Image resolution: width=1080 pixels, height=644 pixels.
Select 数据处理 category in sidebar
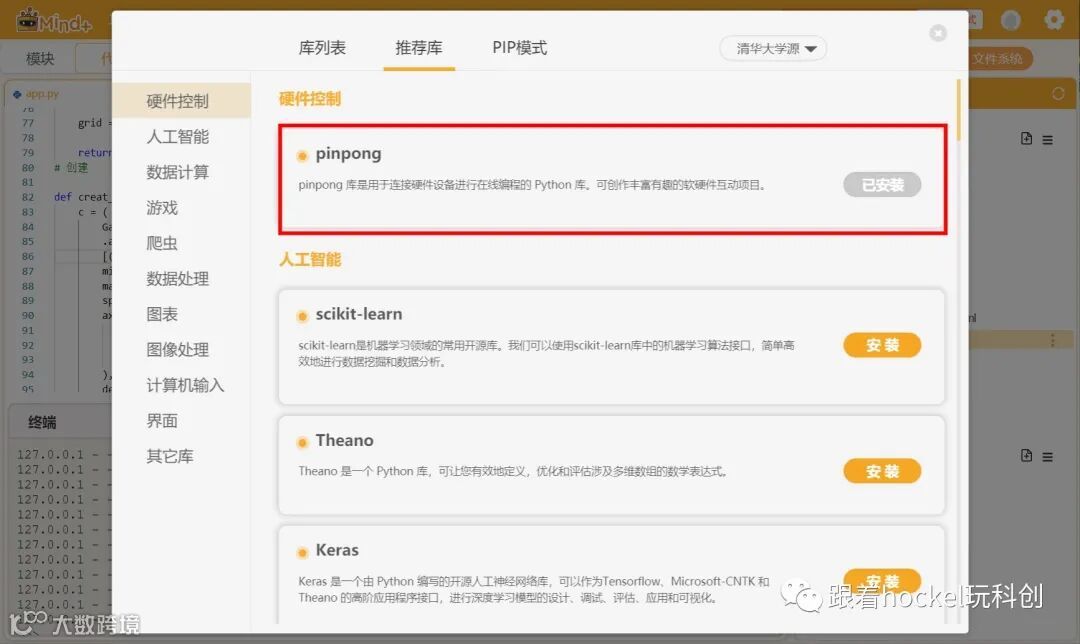click(177, 279)
